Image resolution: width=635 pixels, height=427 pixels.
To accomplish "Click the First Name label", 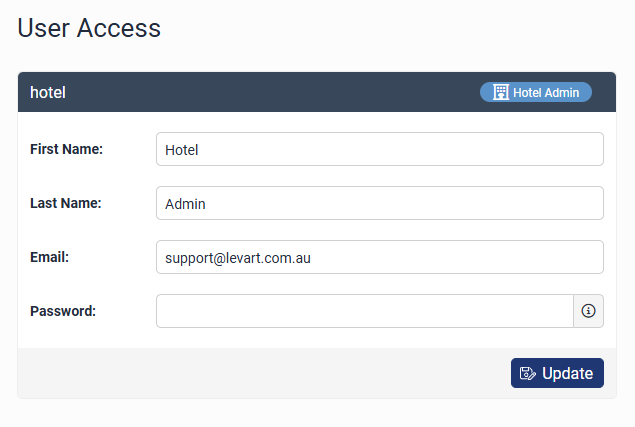I will point(67,149).
